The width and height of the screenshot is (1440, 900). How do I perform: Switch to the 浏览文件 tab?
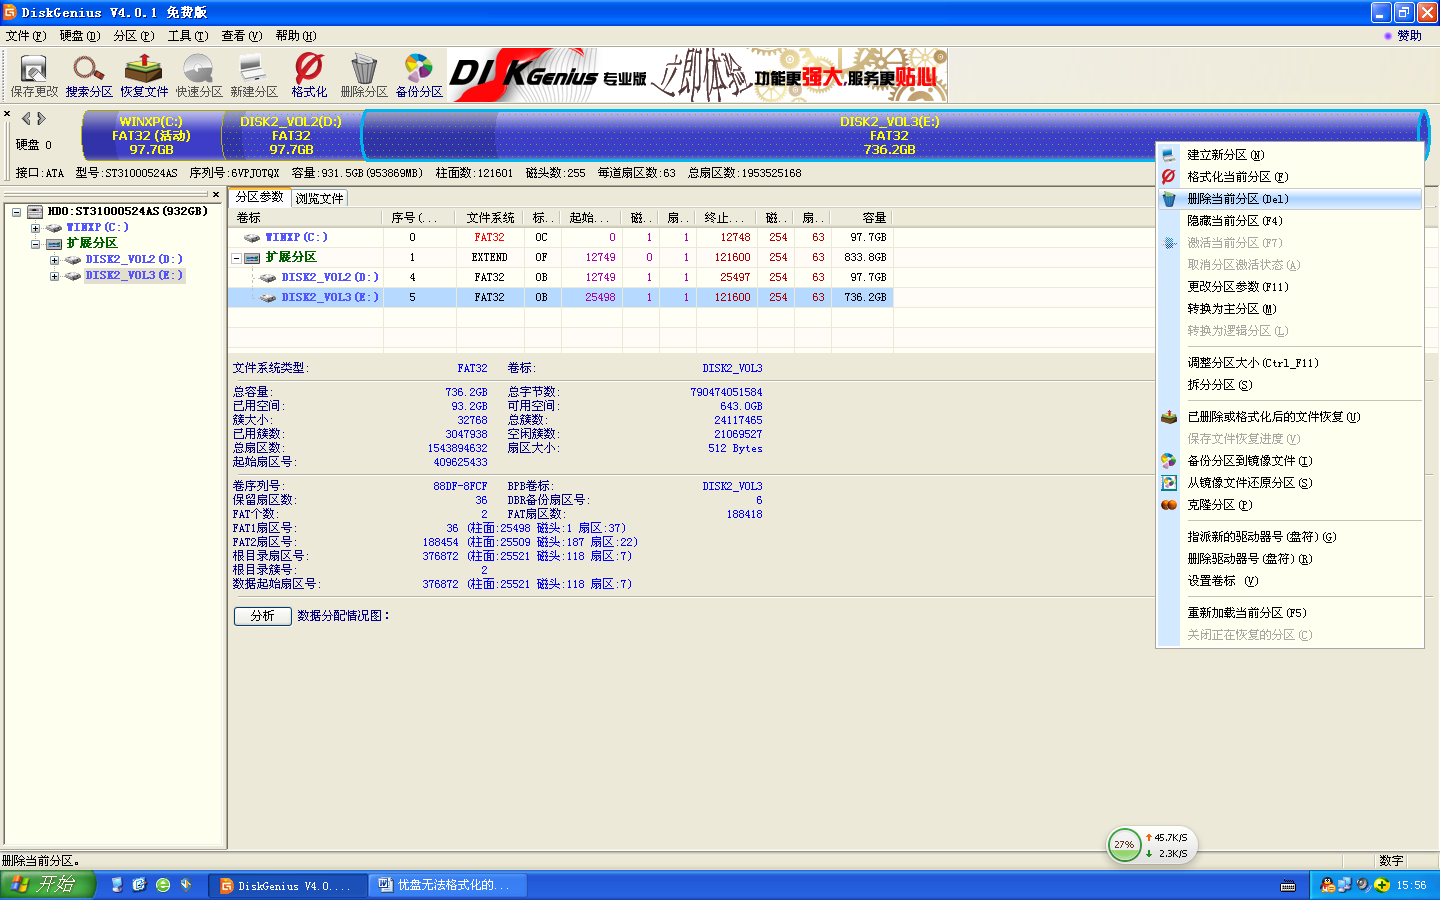click(319, 198)
